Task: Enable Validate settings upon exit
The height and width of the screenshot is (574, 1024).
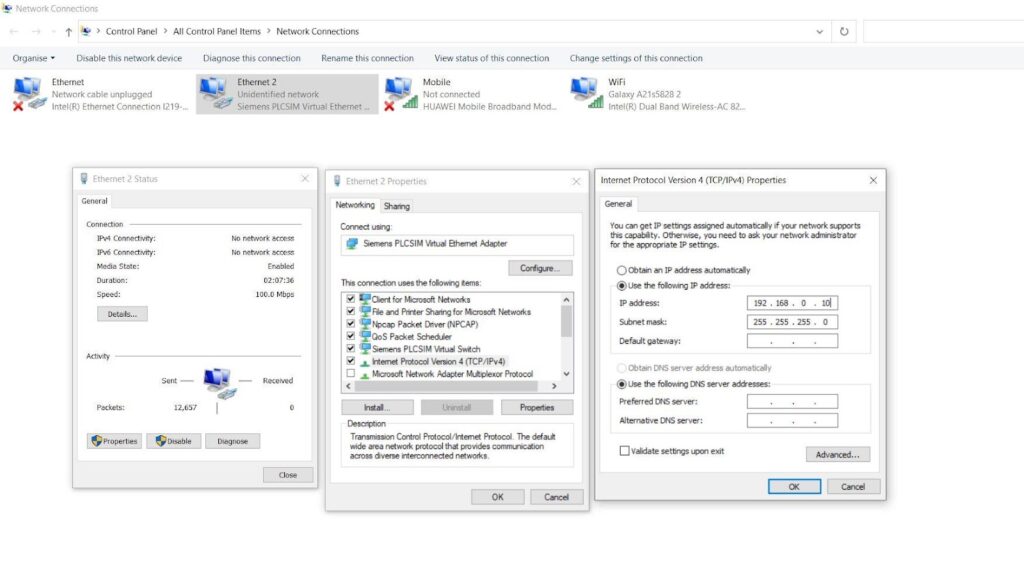Action: [624, 451]
